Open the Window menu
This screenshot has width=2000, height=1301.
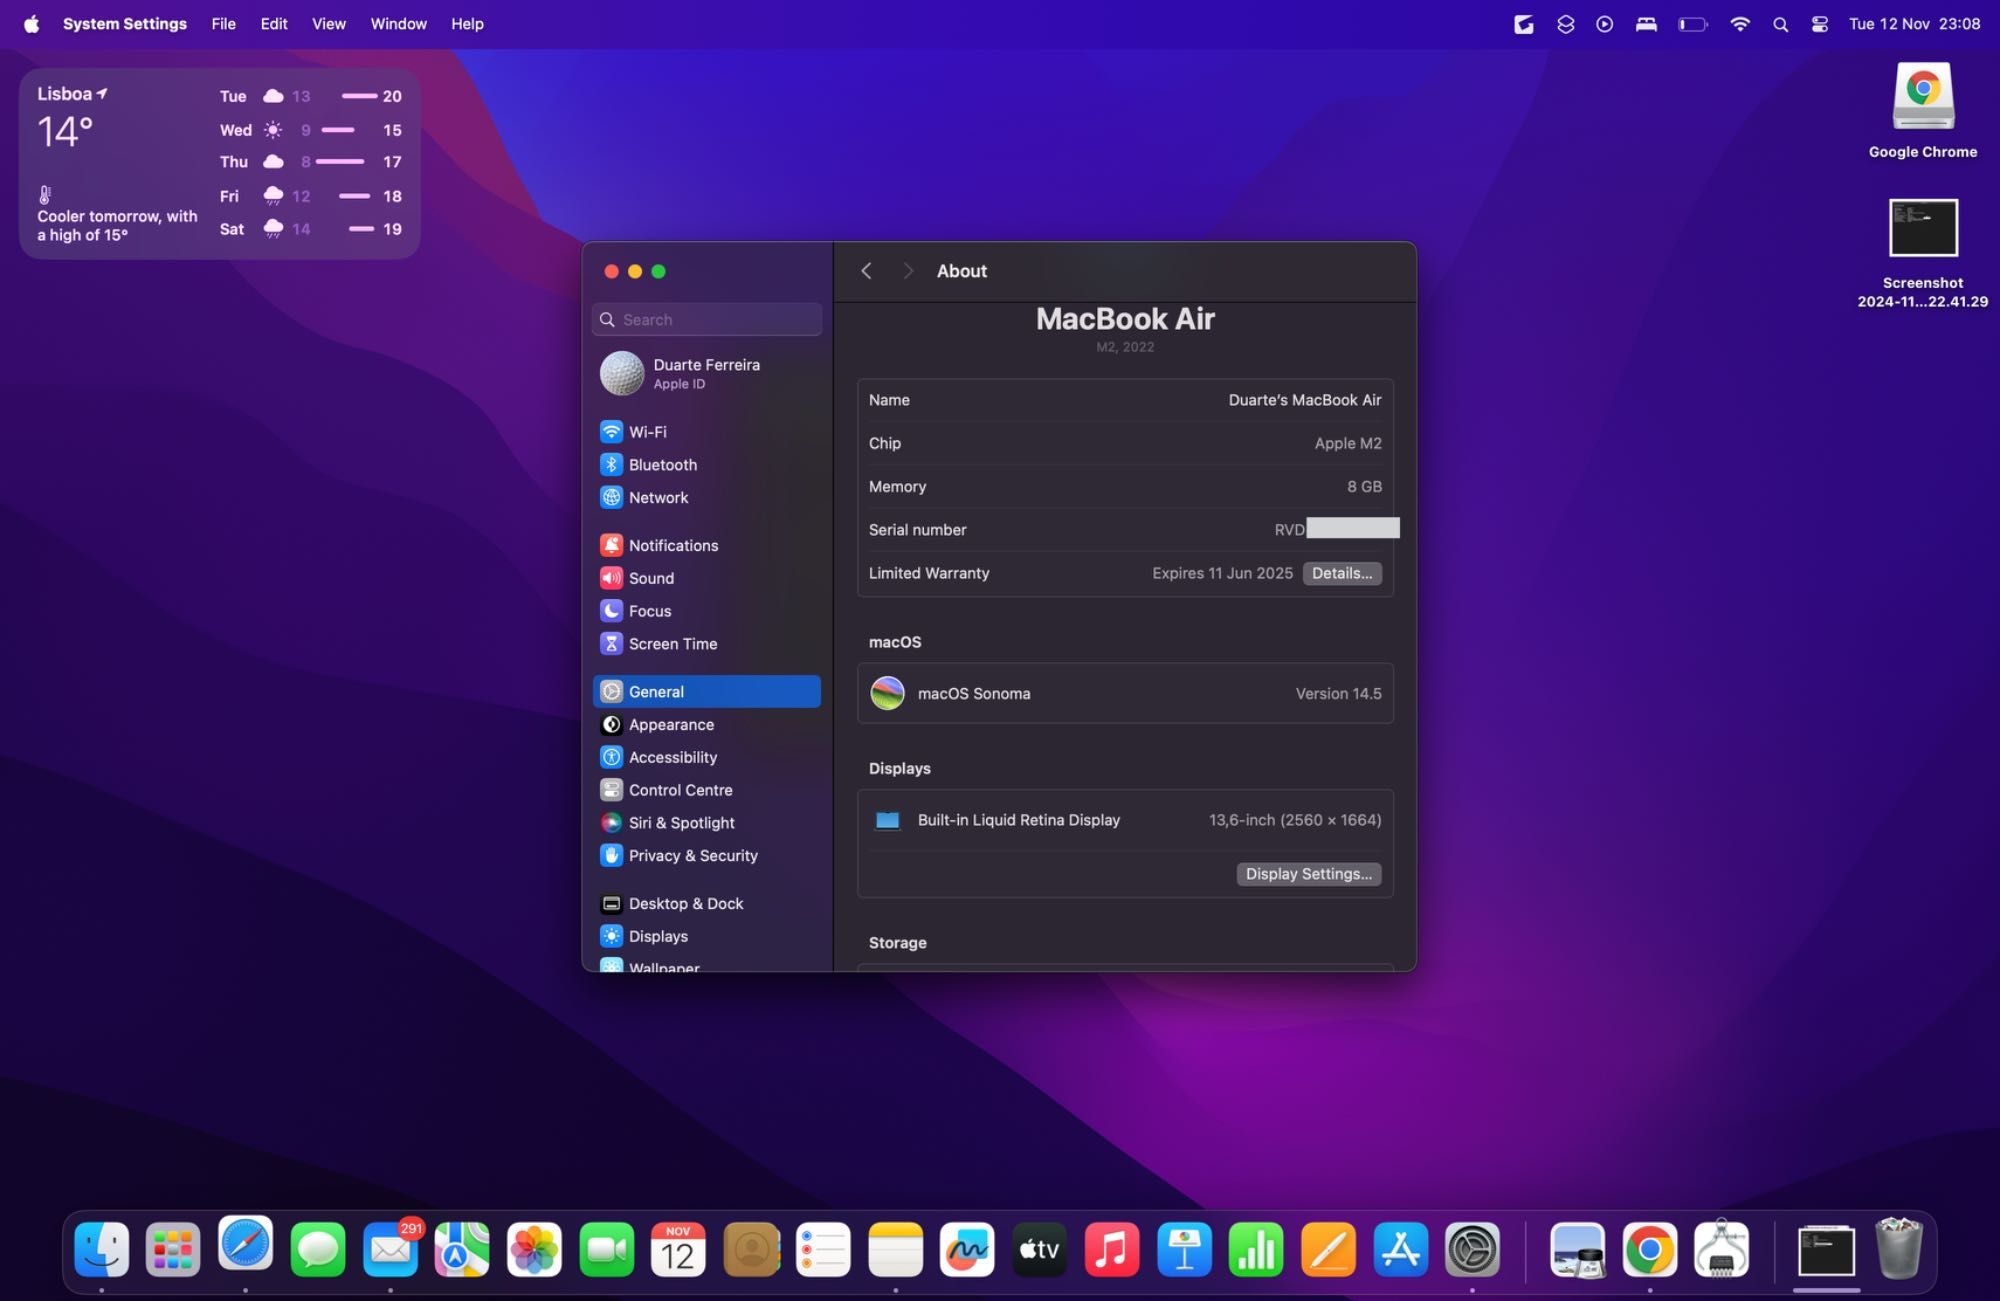398,24
